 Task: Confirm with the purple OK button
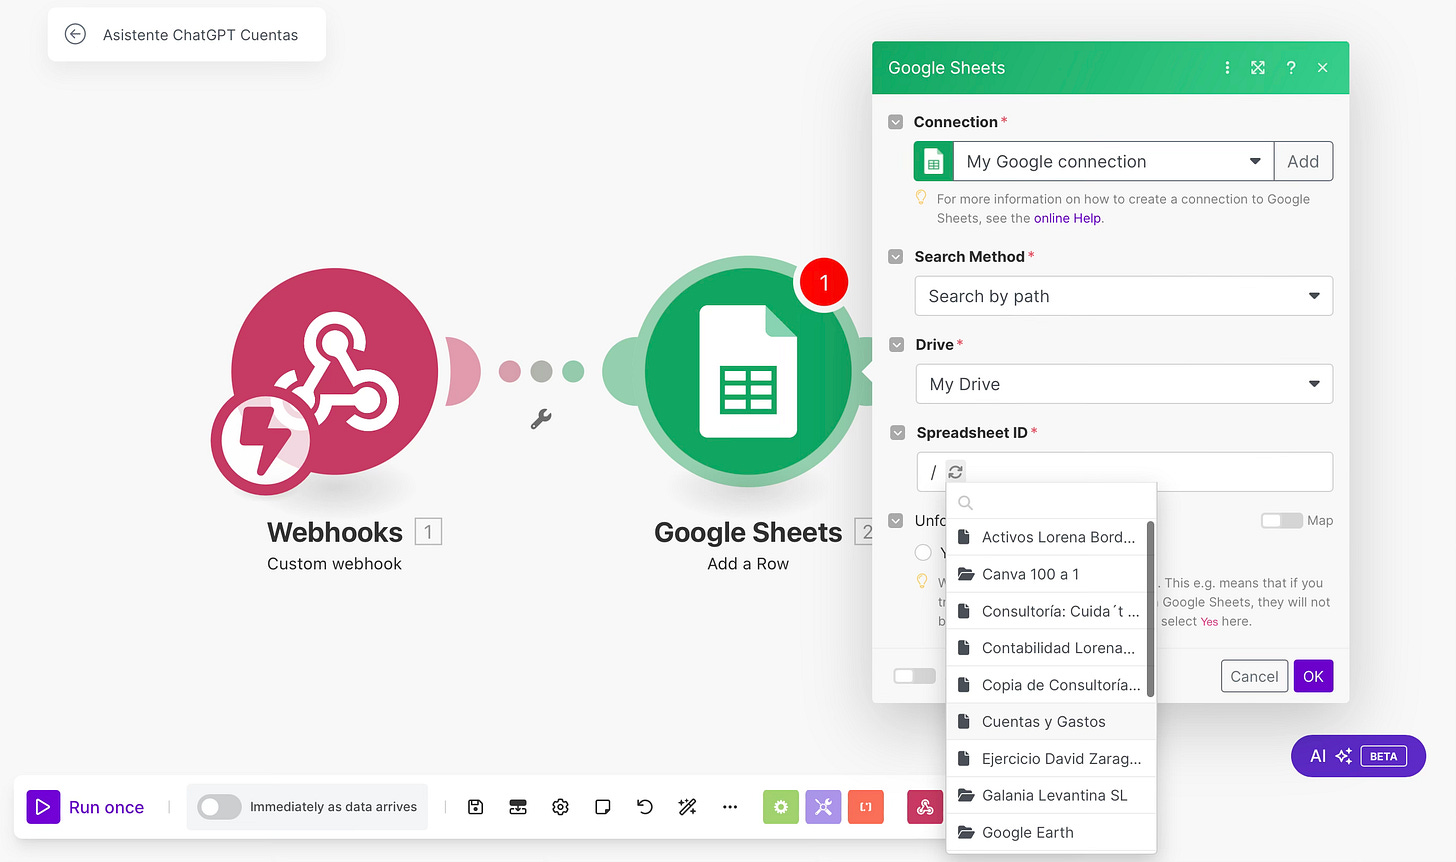[x=1313, y=676]
